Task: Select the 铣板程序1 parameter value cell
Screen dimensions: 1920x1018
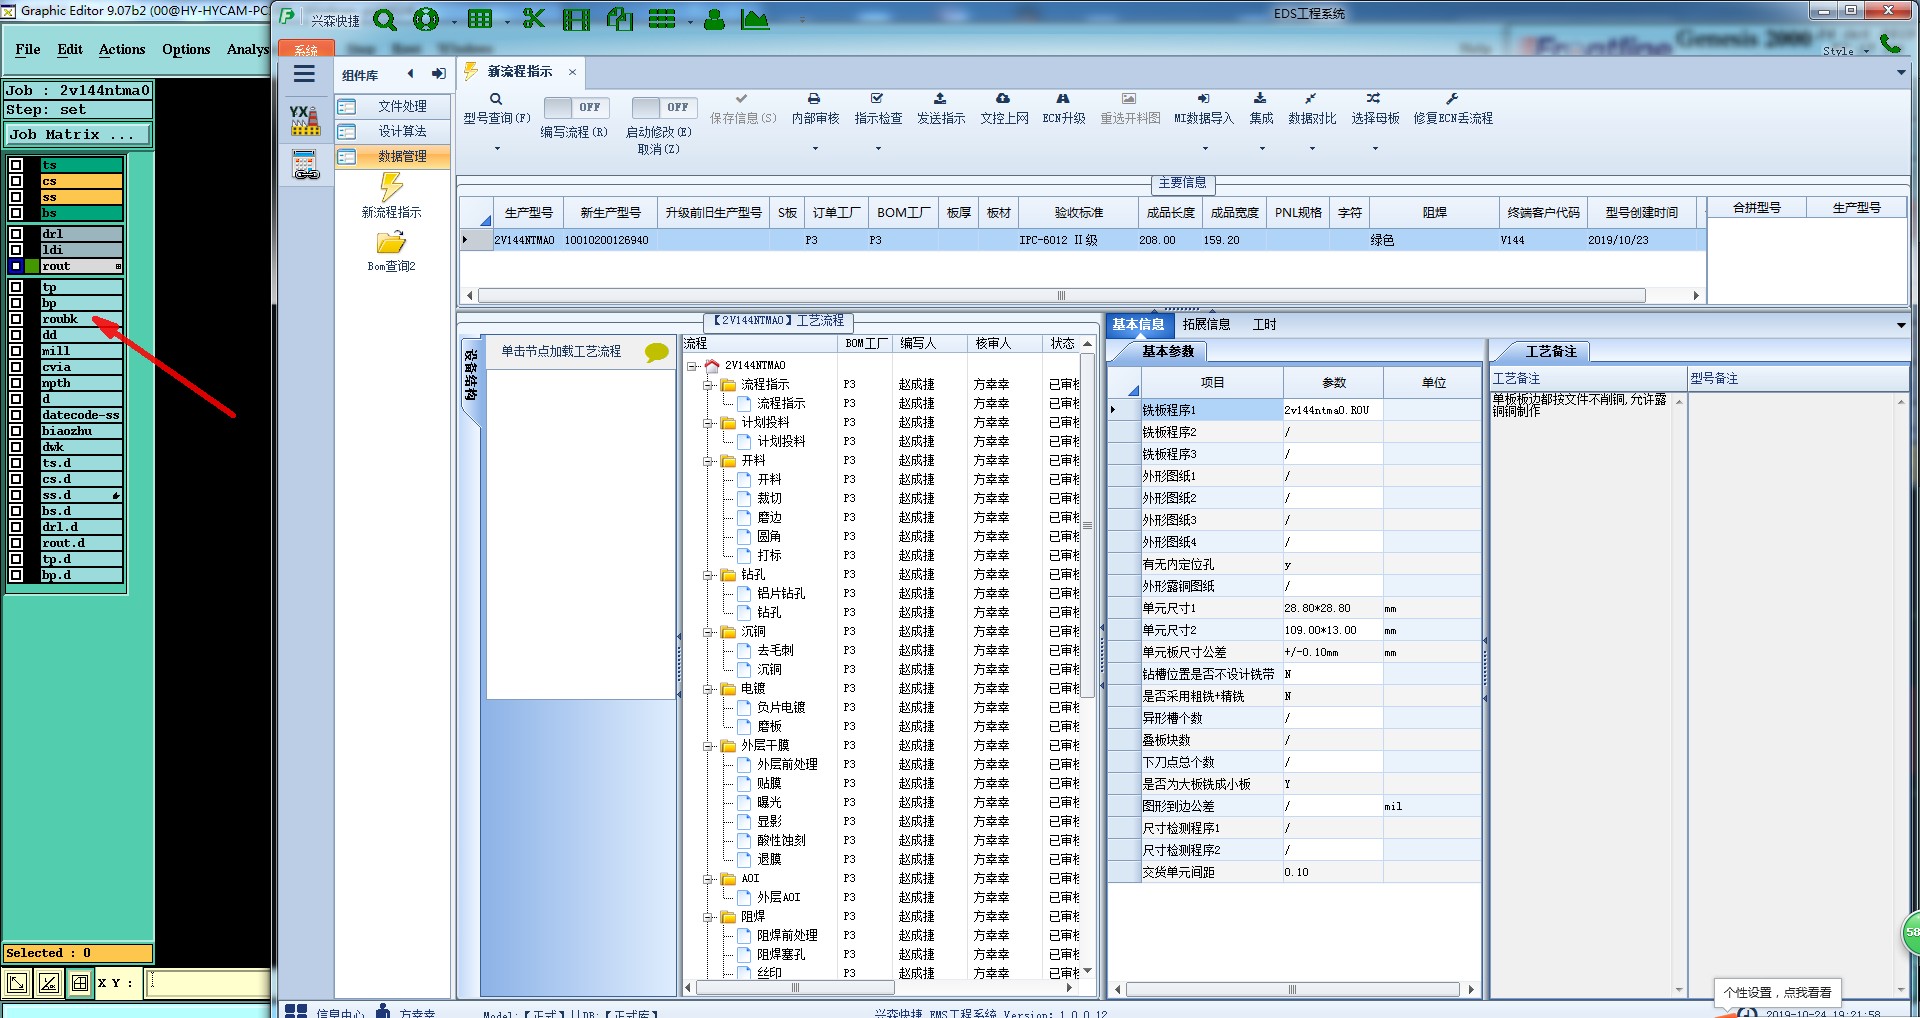Action: pyautogui.click(x=1332, y=410)
